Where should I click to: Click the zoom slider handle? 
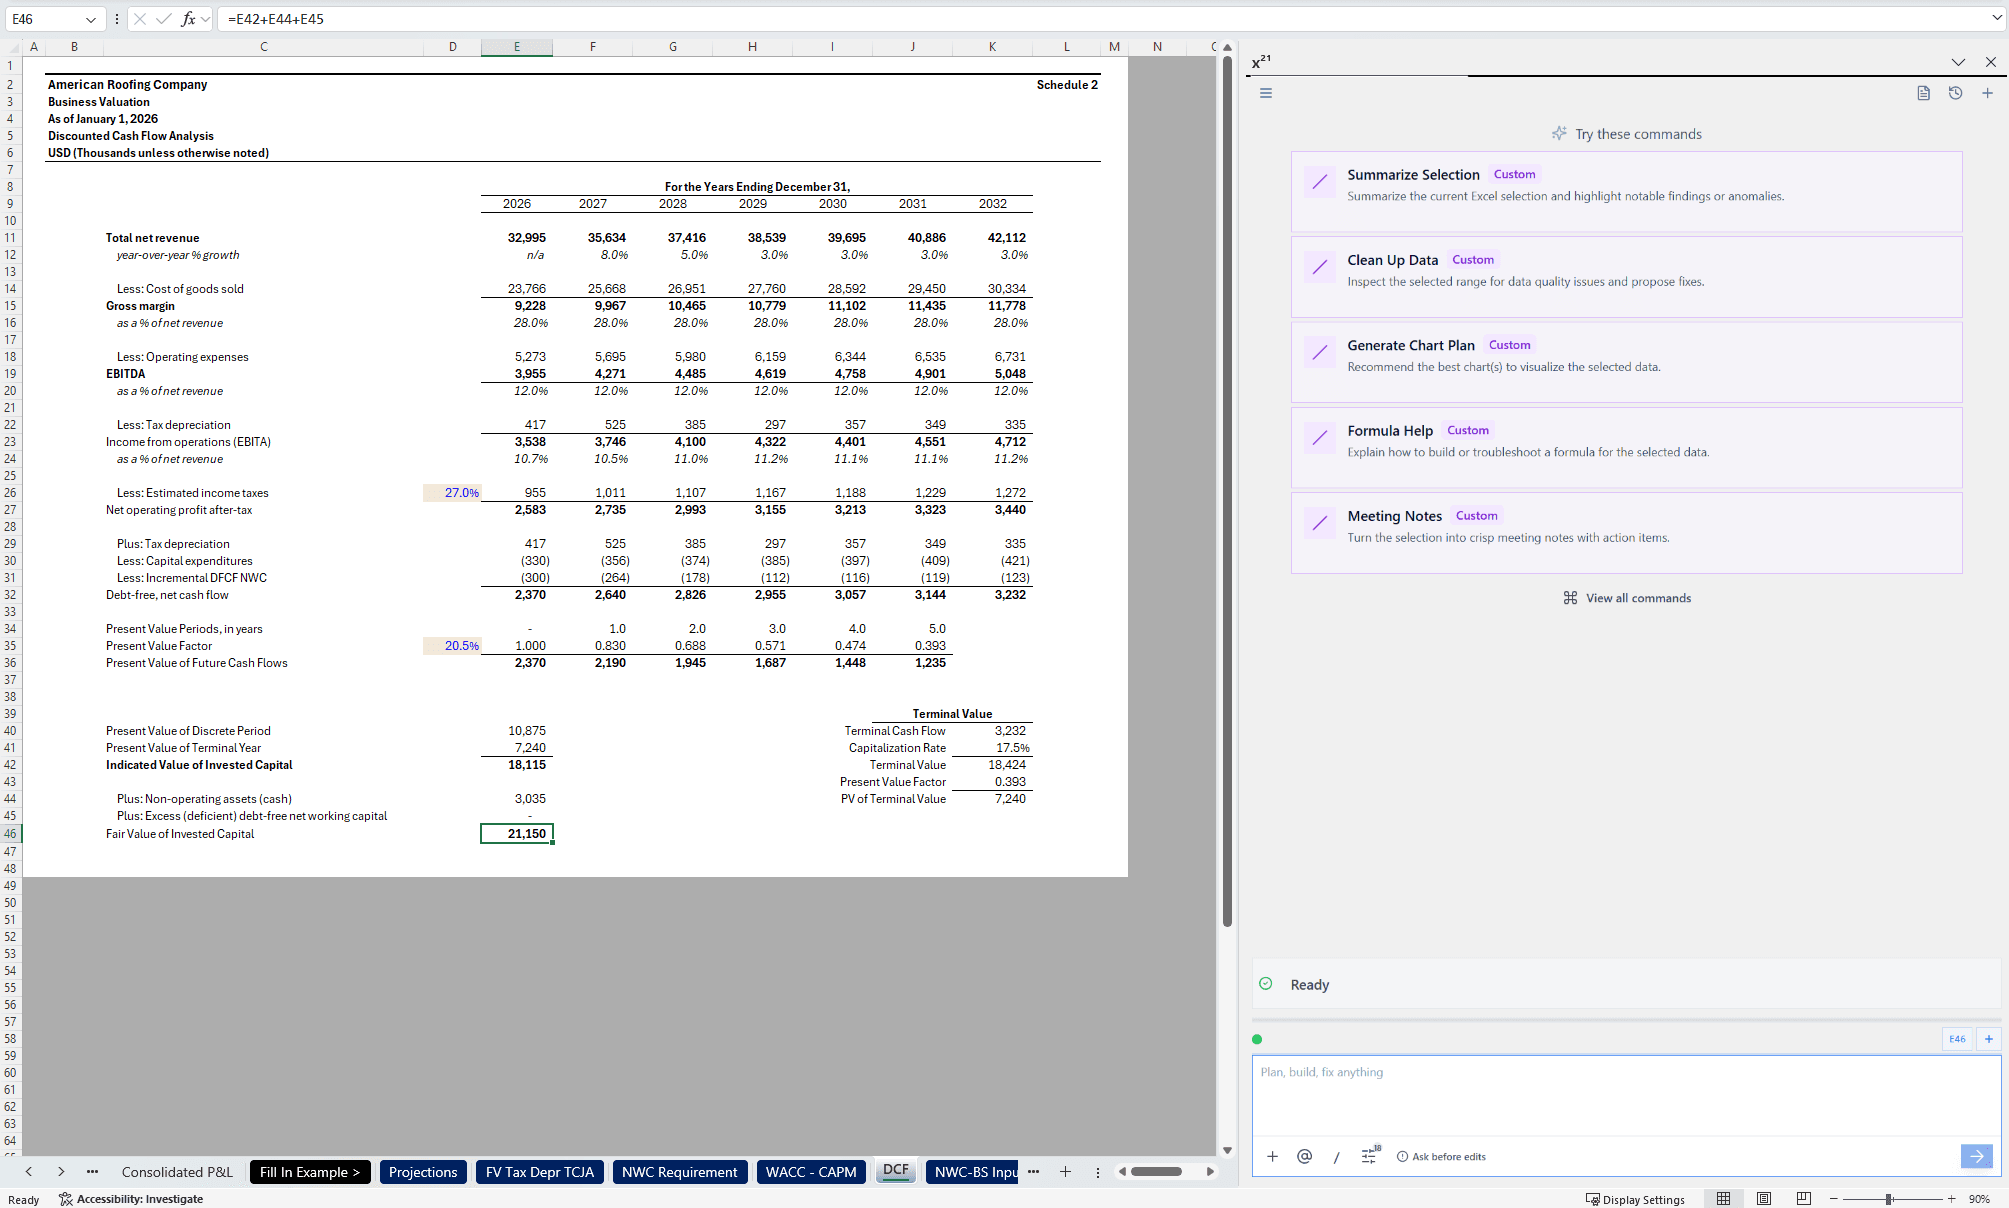1888,1199
